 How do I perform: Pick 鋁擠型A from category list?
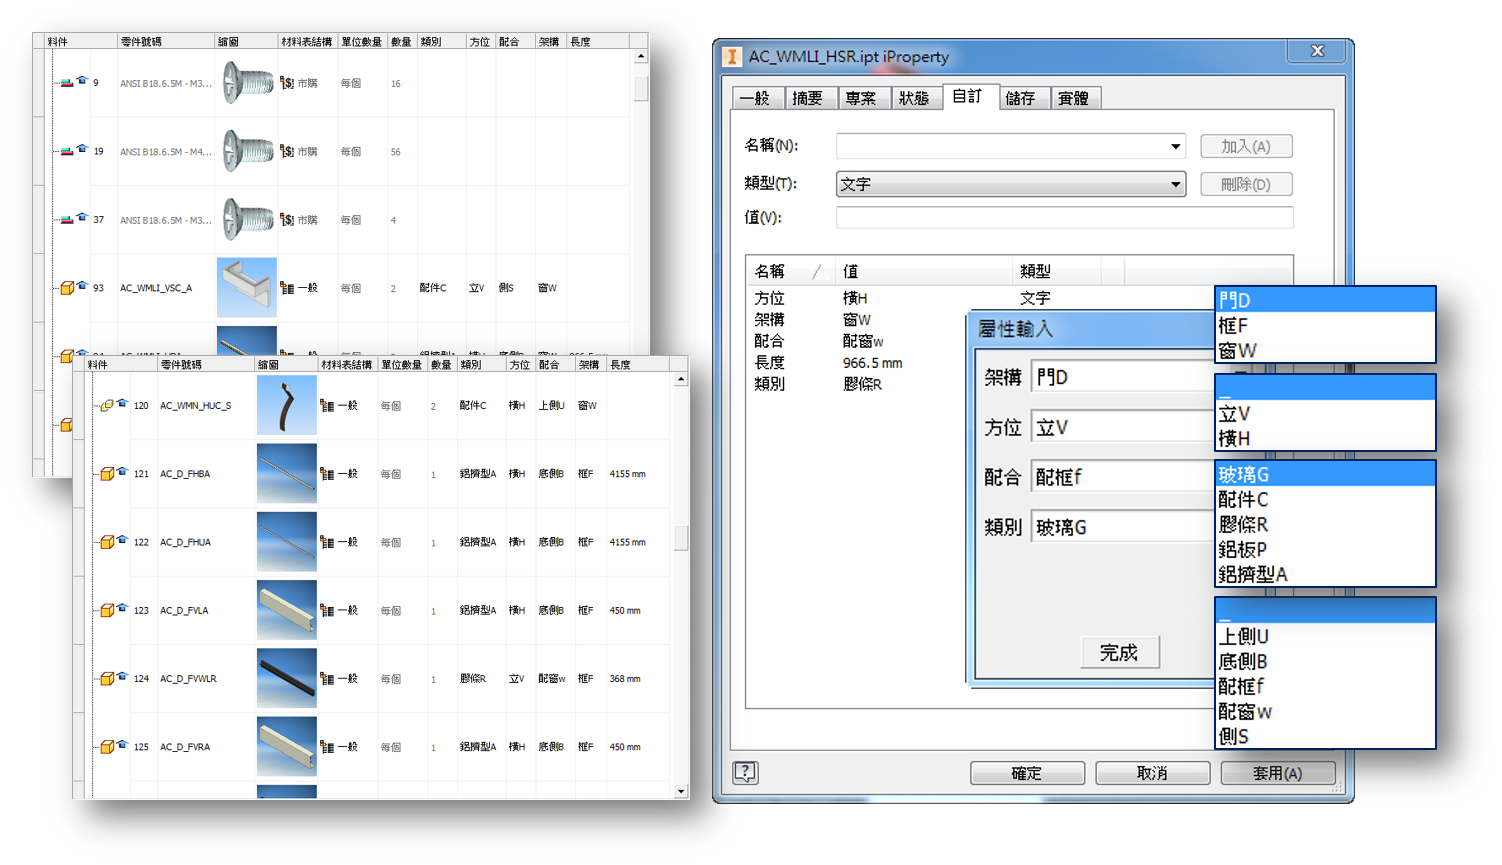1252,574
